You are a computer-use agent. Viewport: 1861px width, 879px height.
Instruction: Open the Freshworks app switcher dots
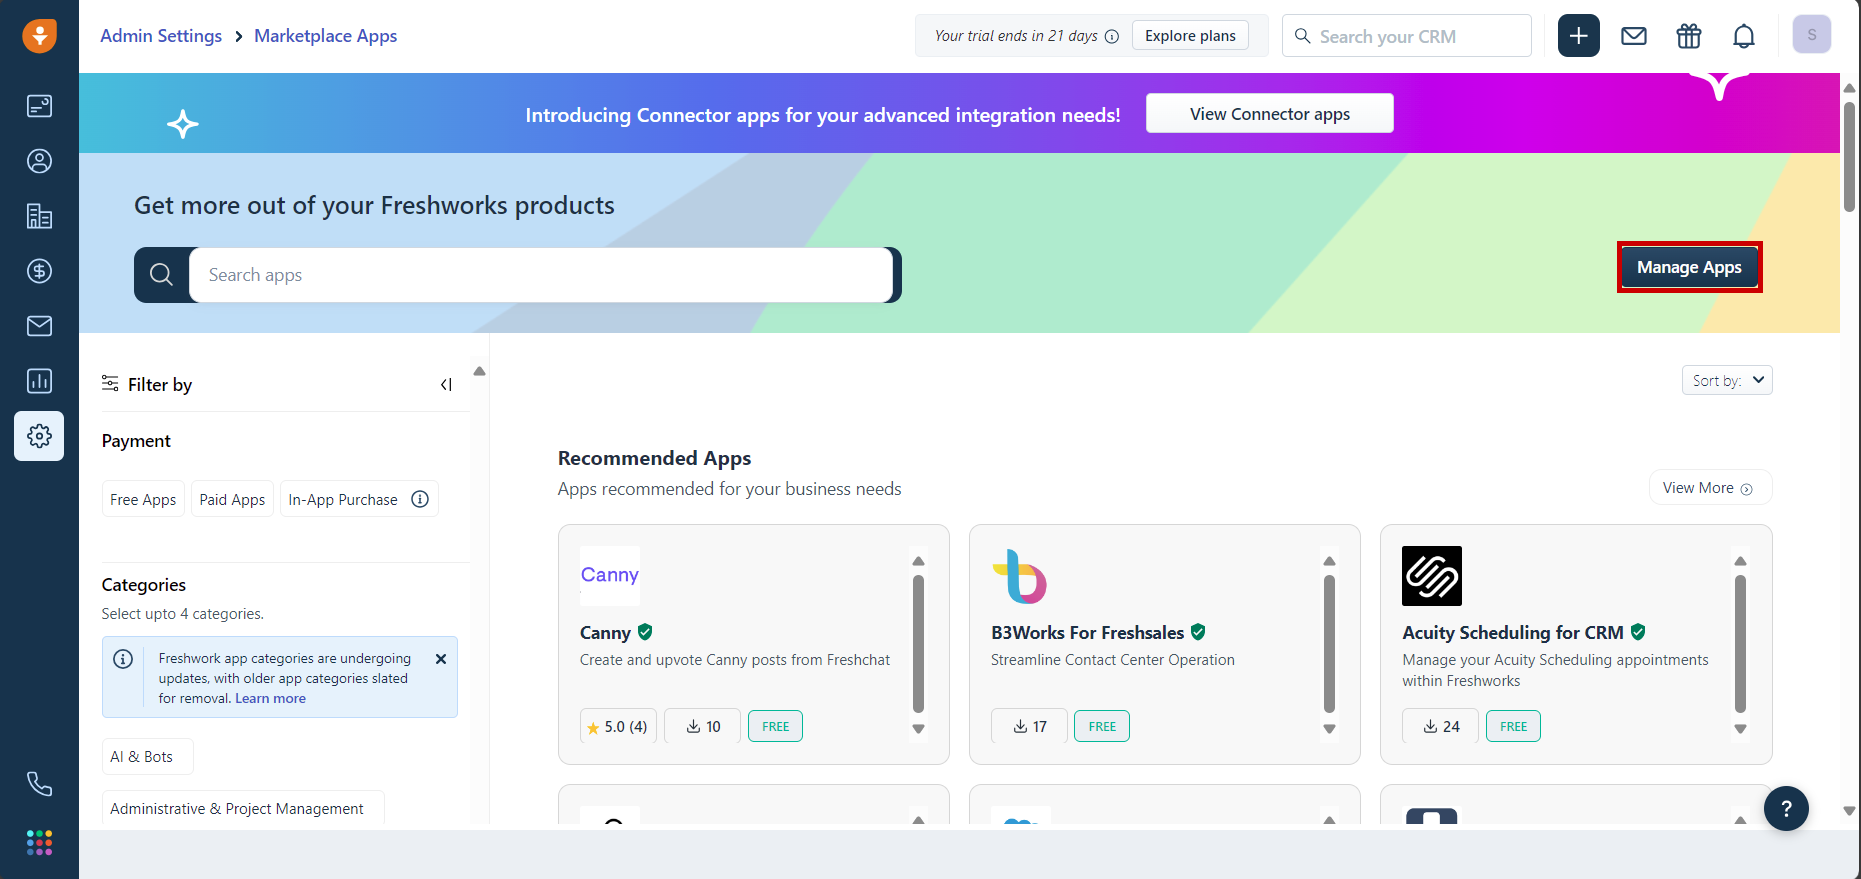pyautogui.click(x=39, y=843)
